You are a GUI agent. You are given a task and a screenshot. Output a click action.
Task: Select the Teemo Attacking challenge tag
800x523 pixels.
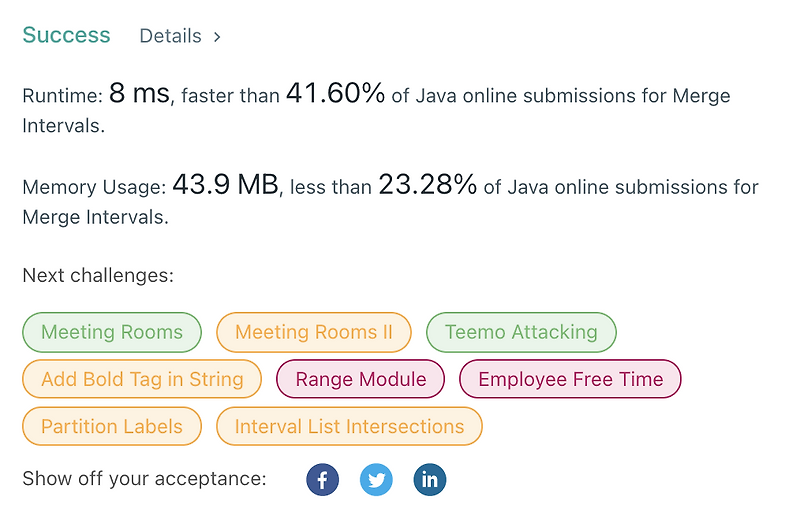tap(521, 332)
